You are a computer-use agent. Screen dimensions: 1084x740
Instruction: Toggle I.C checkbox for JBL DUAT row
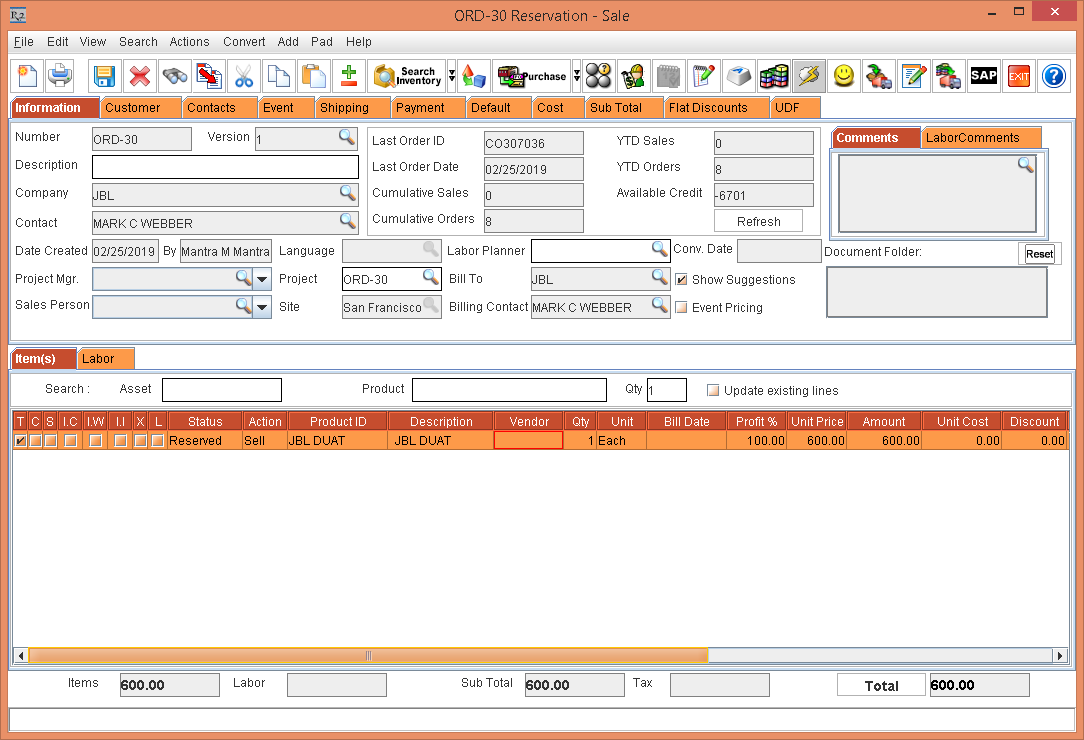[x=70, y=441]
